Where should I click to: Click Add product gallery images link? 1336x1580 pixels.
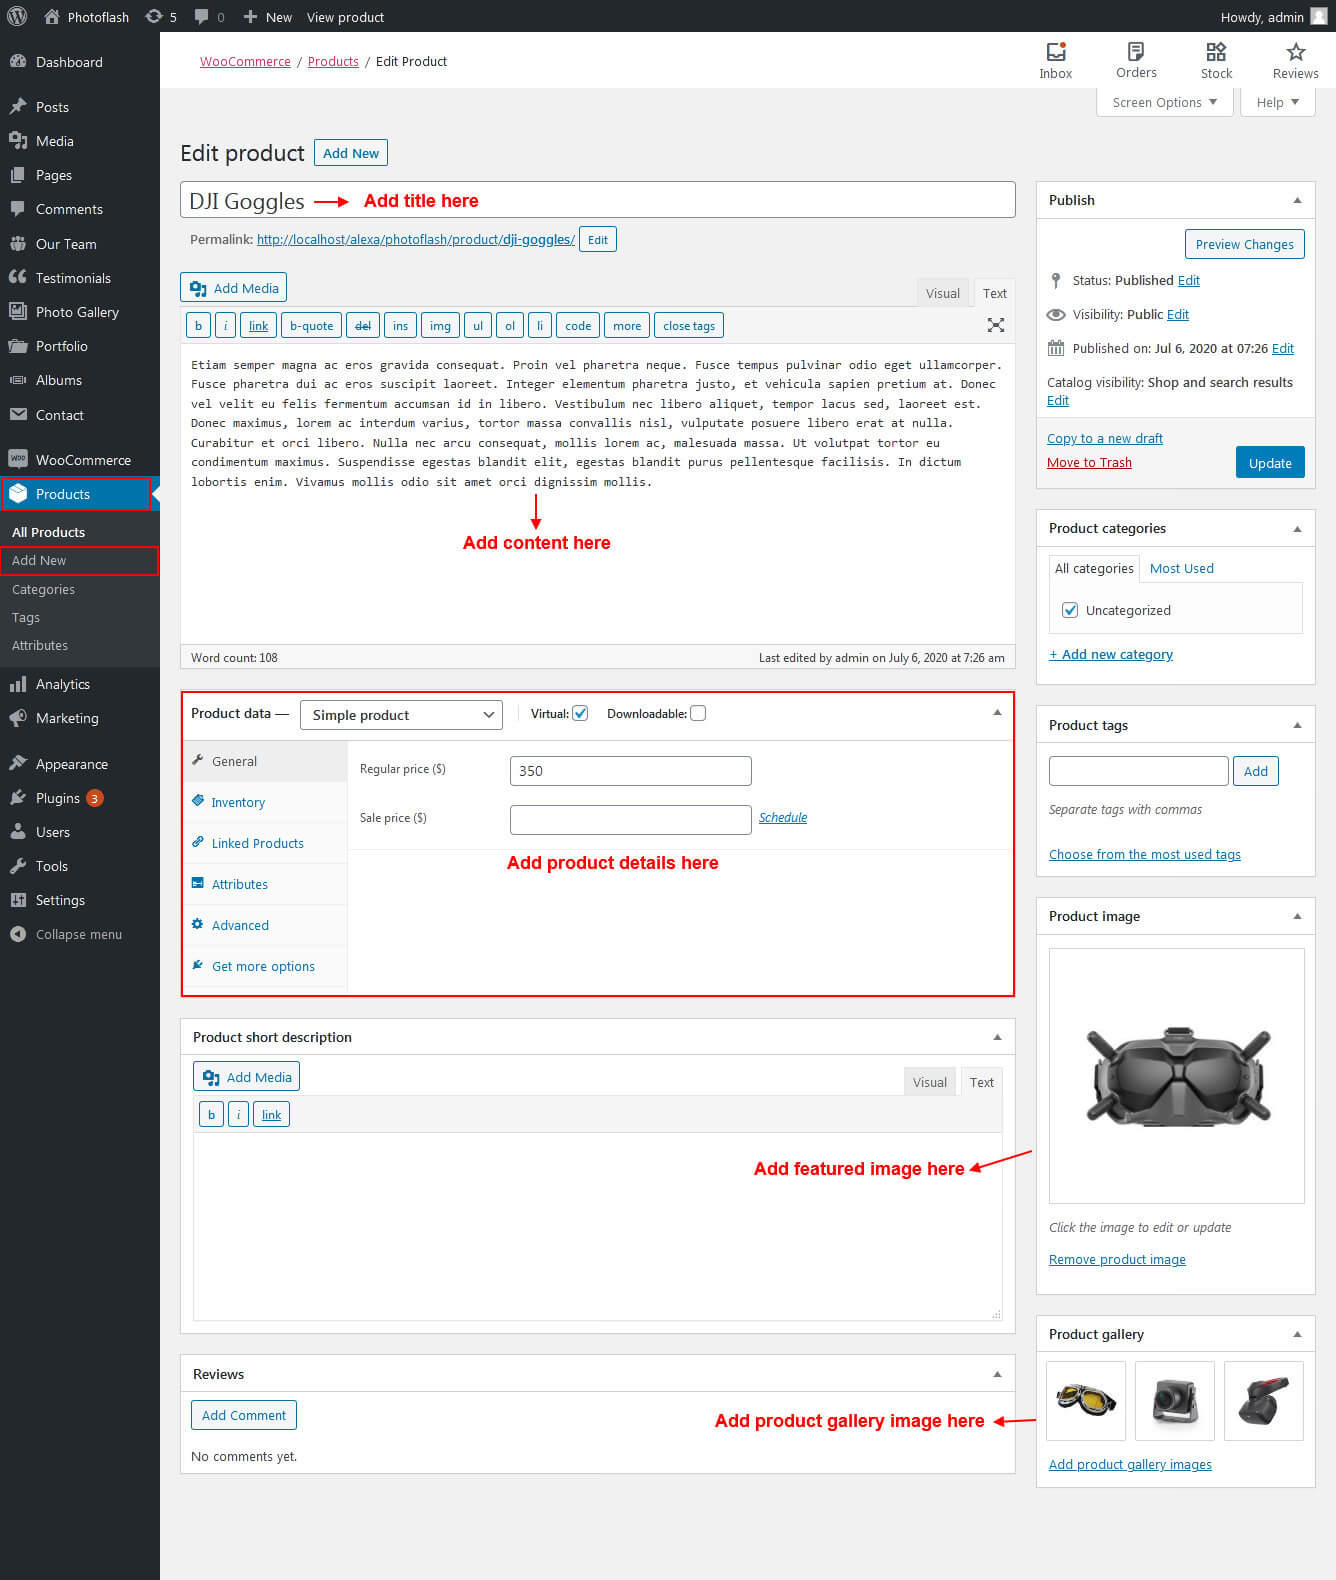click(1130, 1464)
